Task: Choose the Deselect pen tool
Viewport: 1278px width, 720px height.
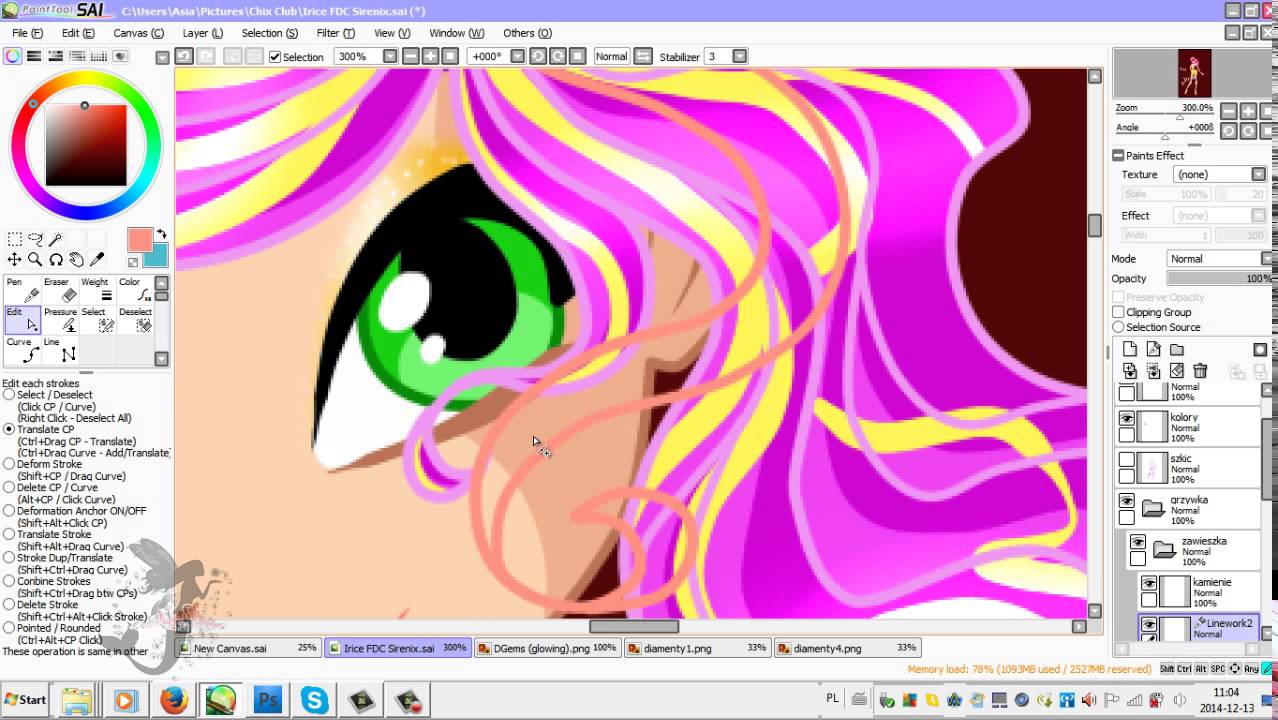Action: (x=134, y=320)
